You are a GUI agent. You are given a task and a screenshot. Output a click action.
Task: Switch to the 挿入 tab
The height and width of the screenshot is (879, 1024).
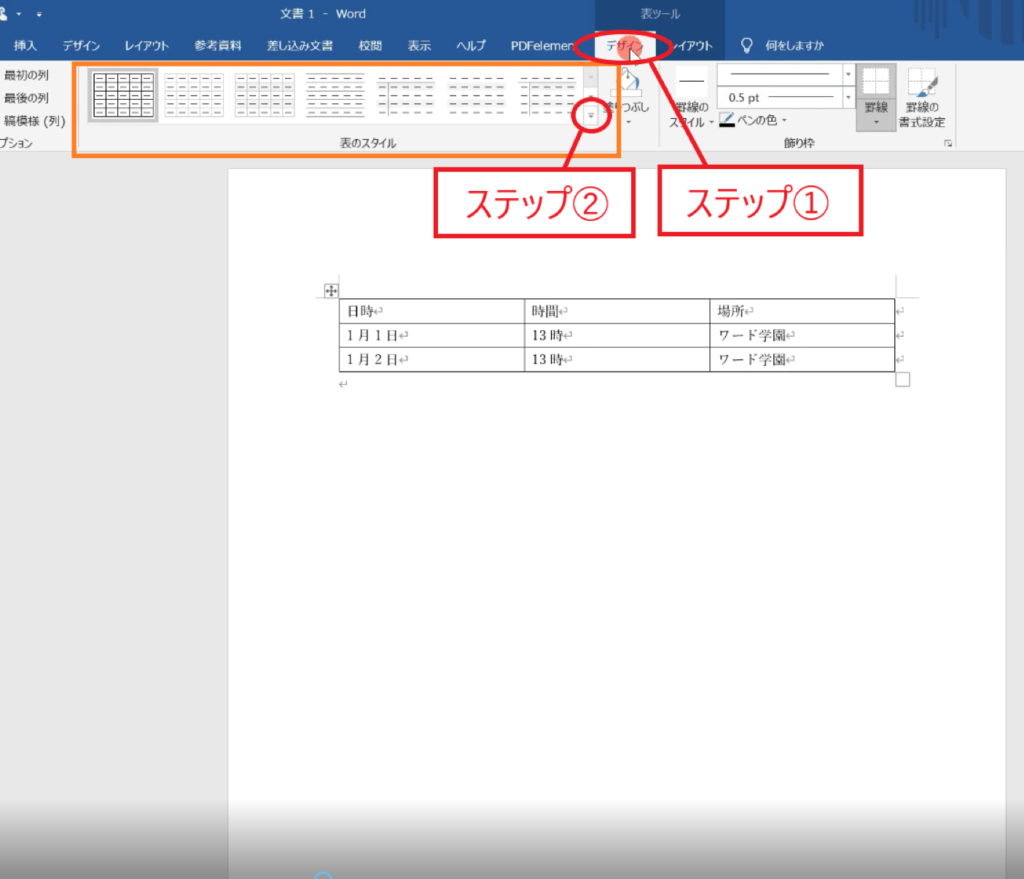pyautogui.click(x=25, y=46)
